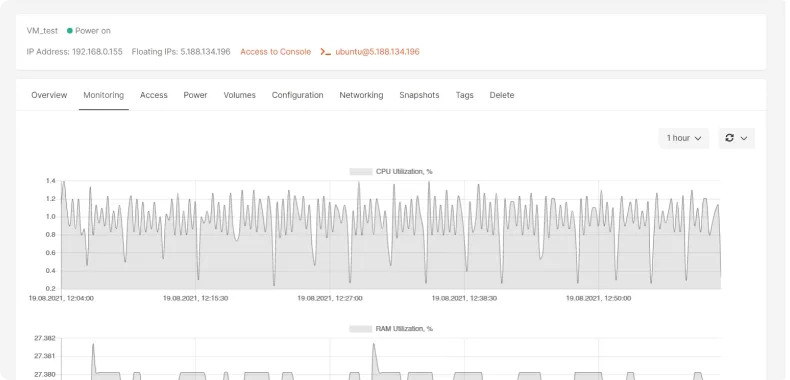Switch to the Overview tab
Screen dimensions: 790x380
click(49, 95)
